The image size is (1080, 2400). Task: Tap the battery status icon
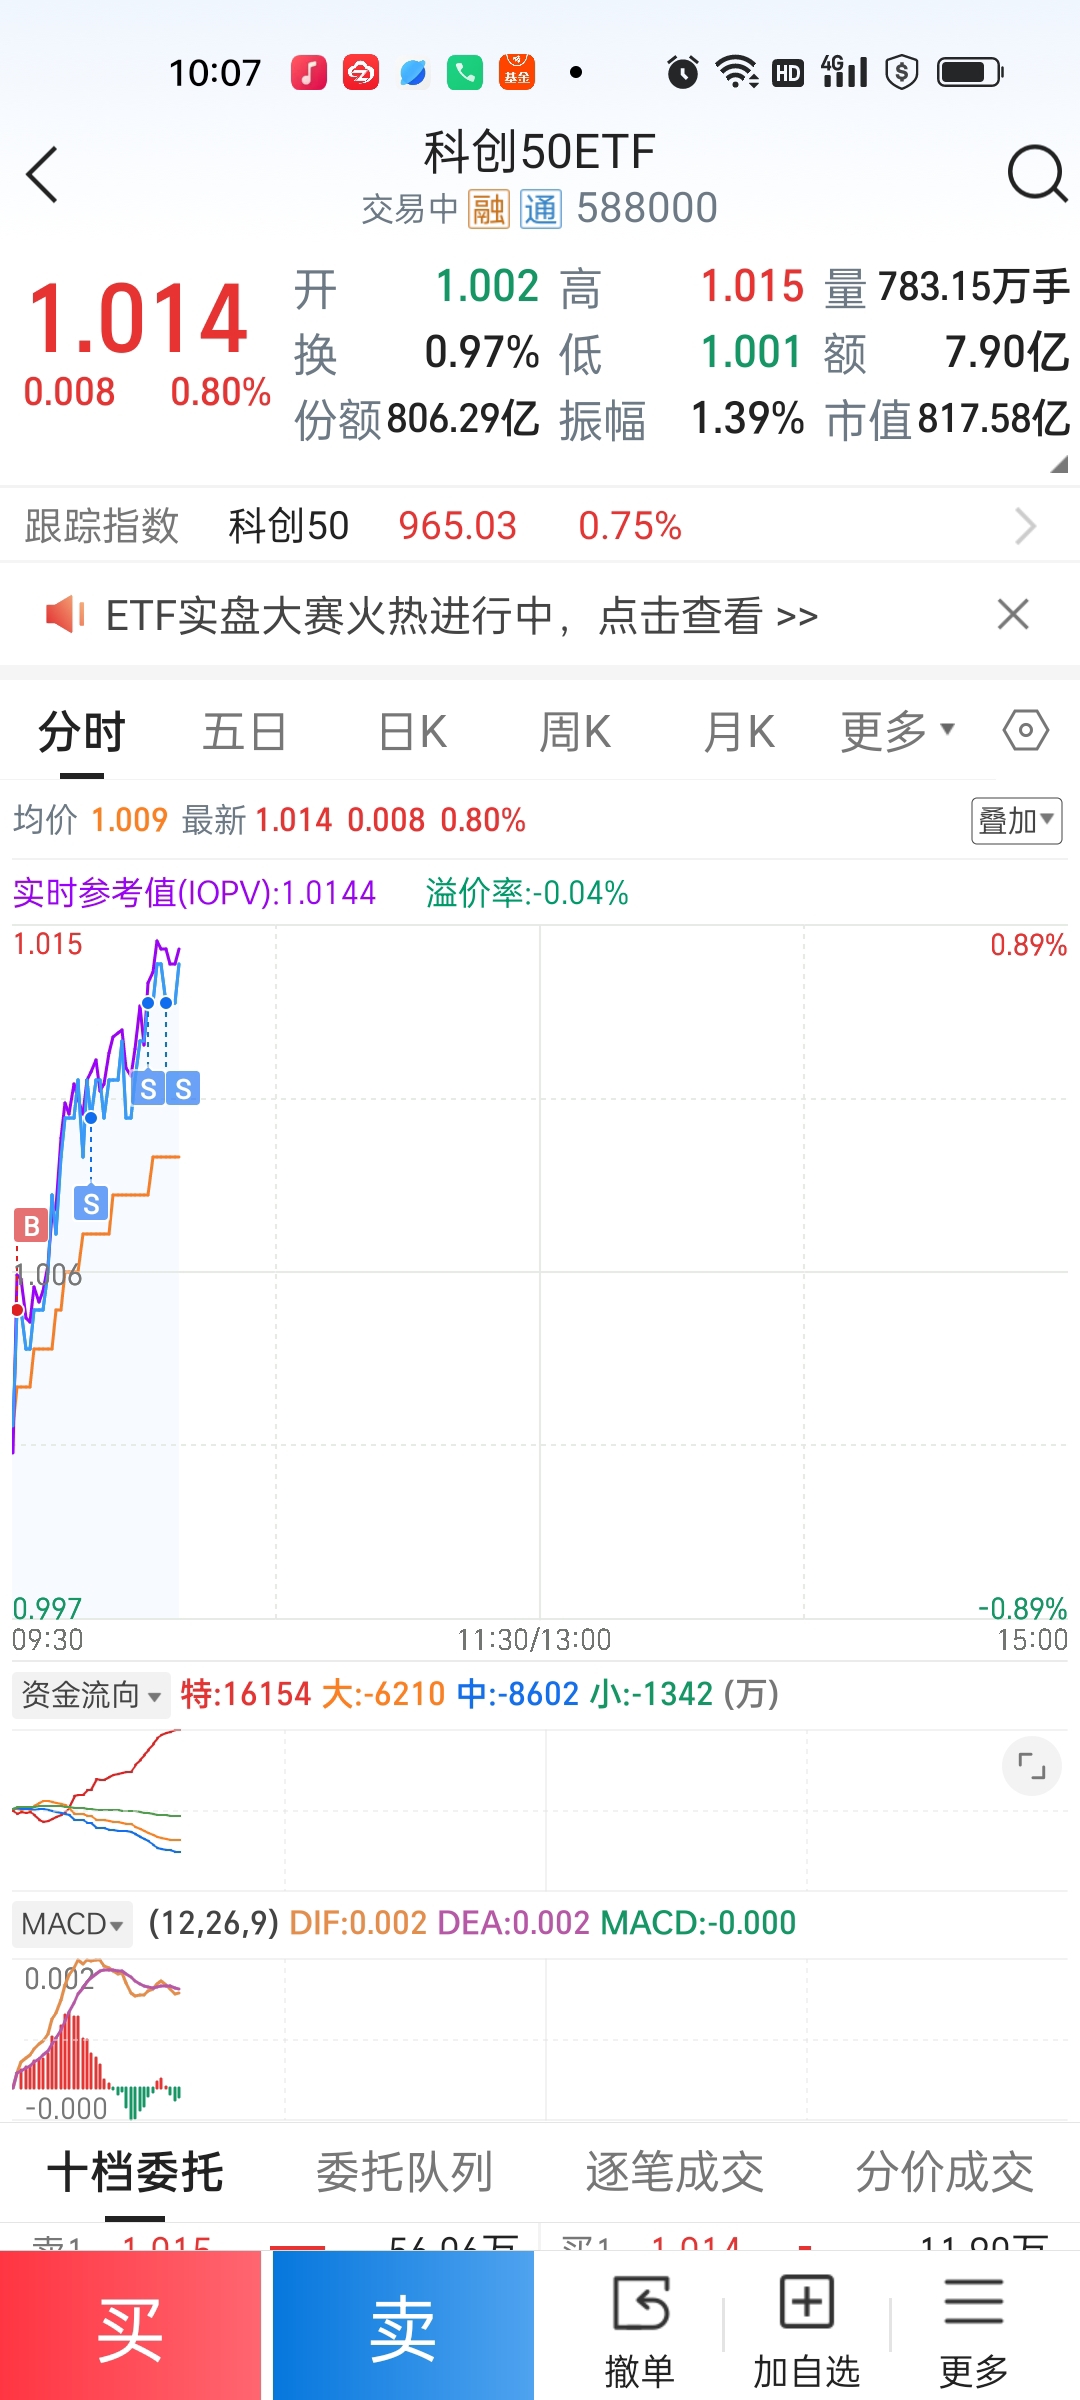[x=970, y=72]
